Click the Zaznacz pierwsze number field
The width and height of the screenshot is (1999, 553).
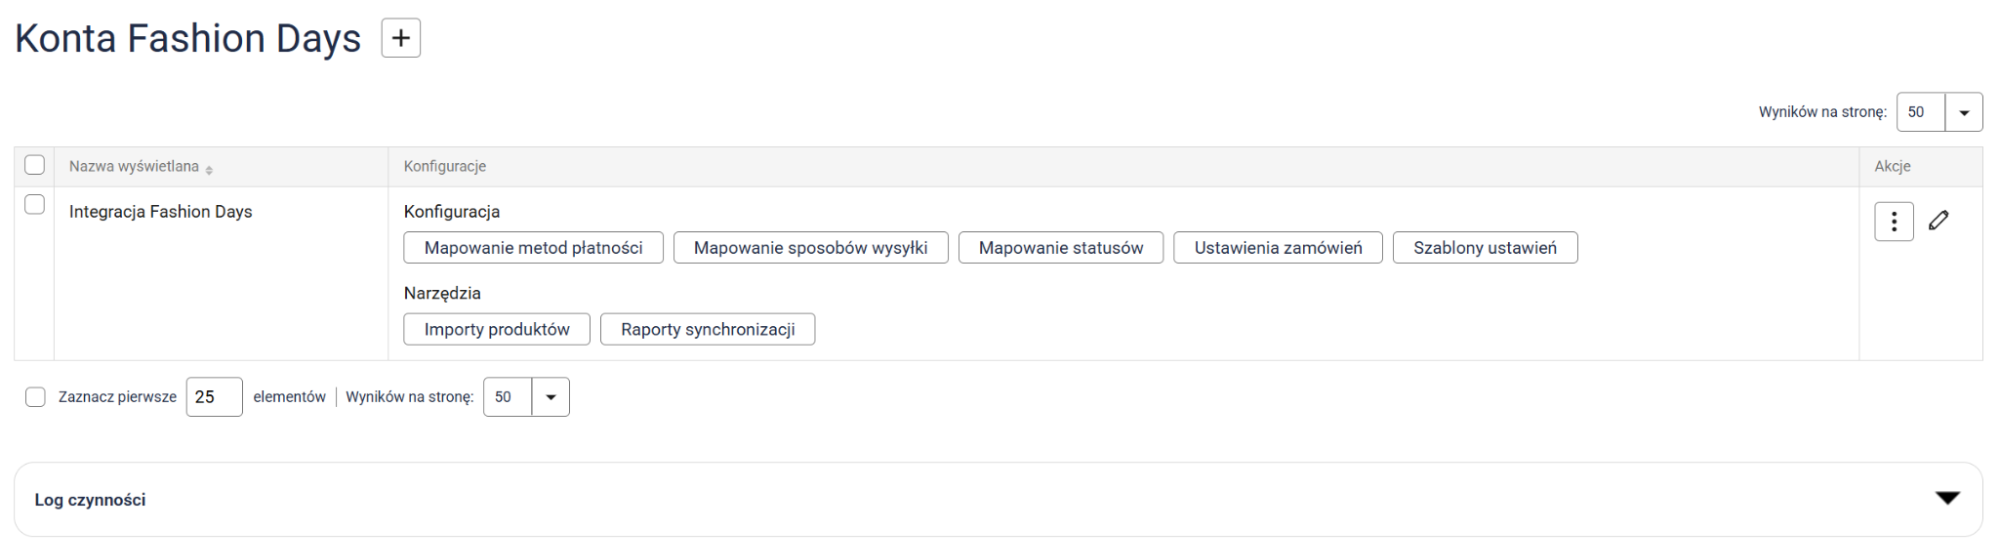pos(214,397)
